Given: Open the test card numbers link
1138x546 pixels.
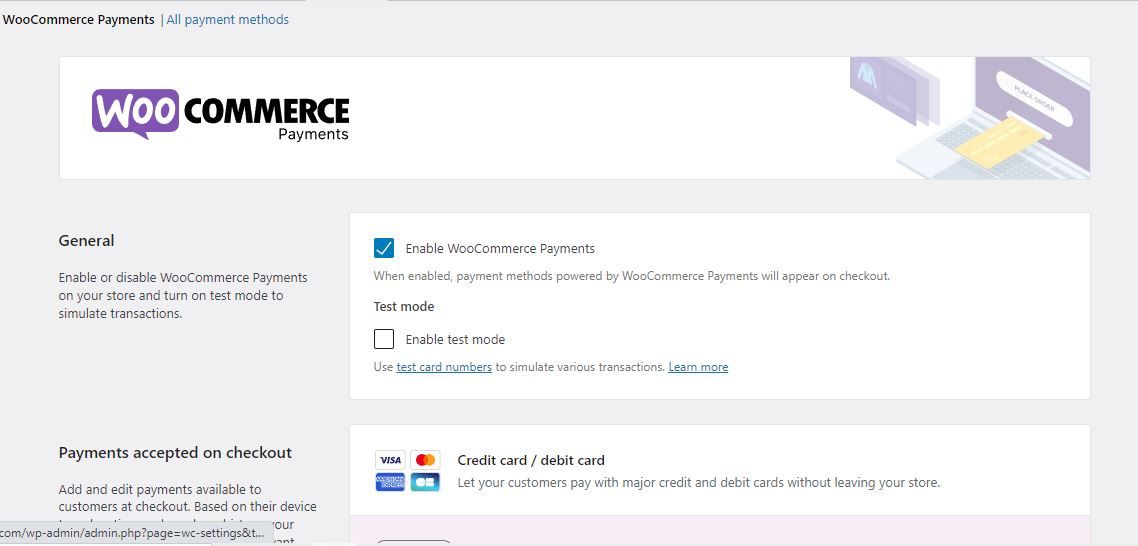Looking at the screenshot, I should 444,367.
